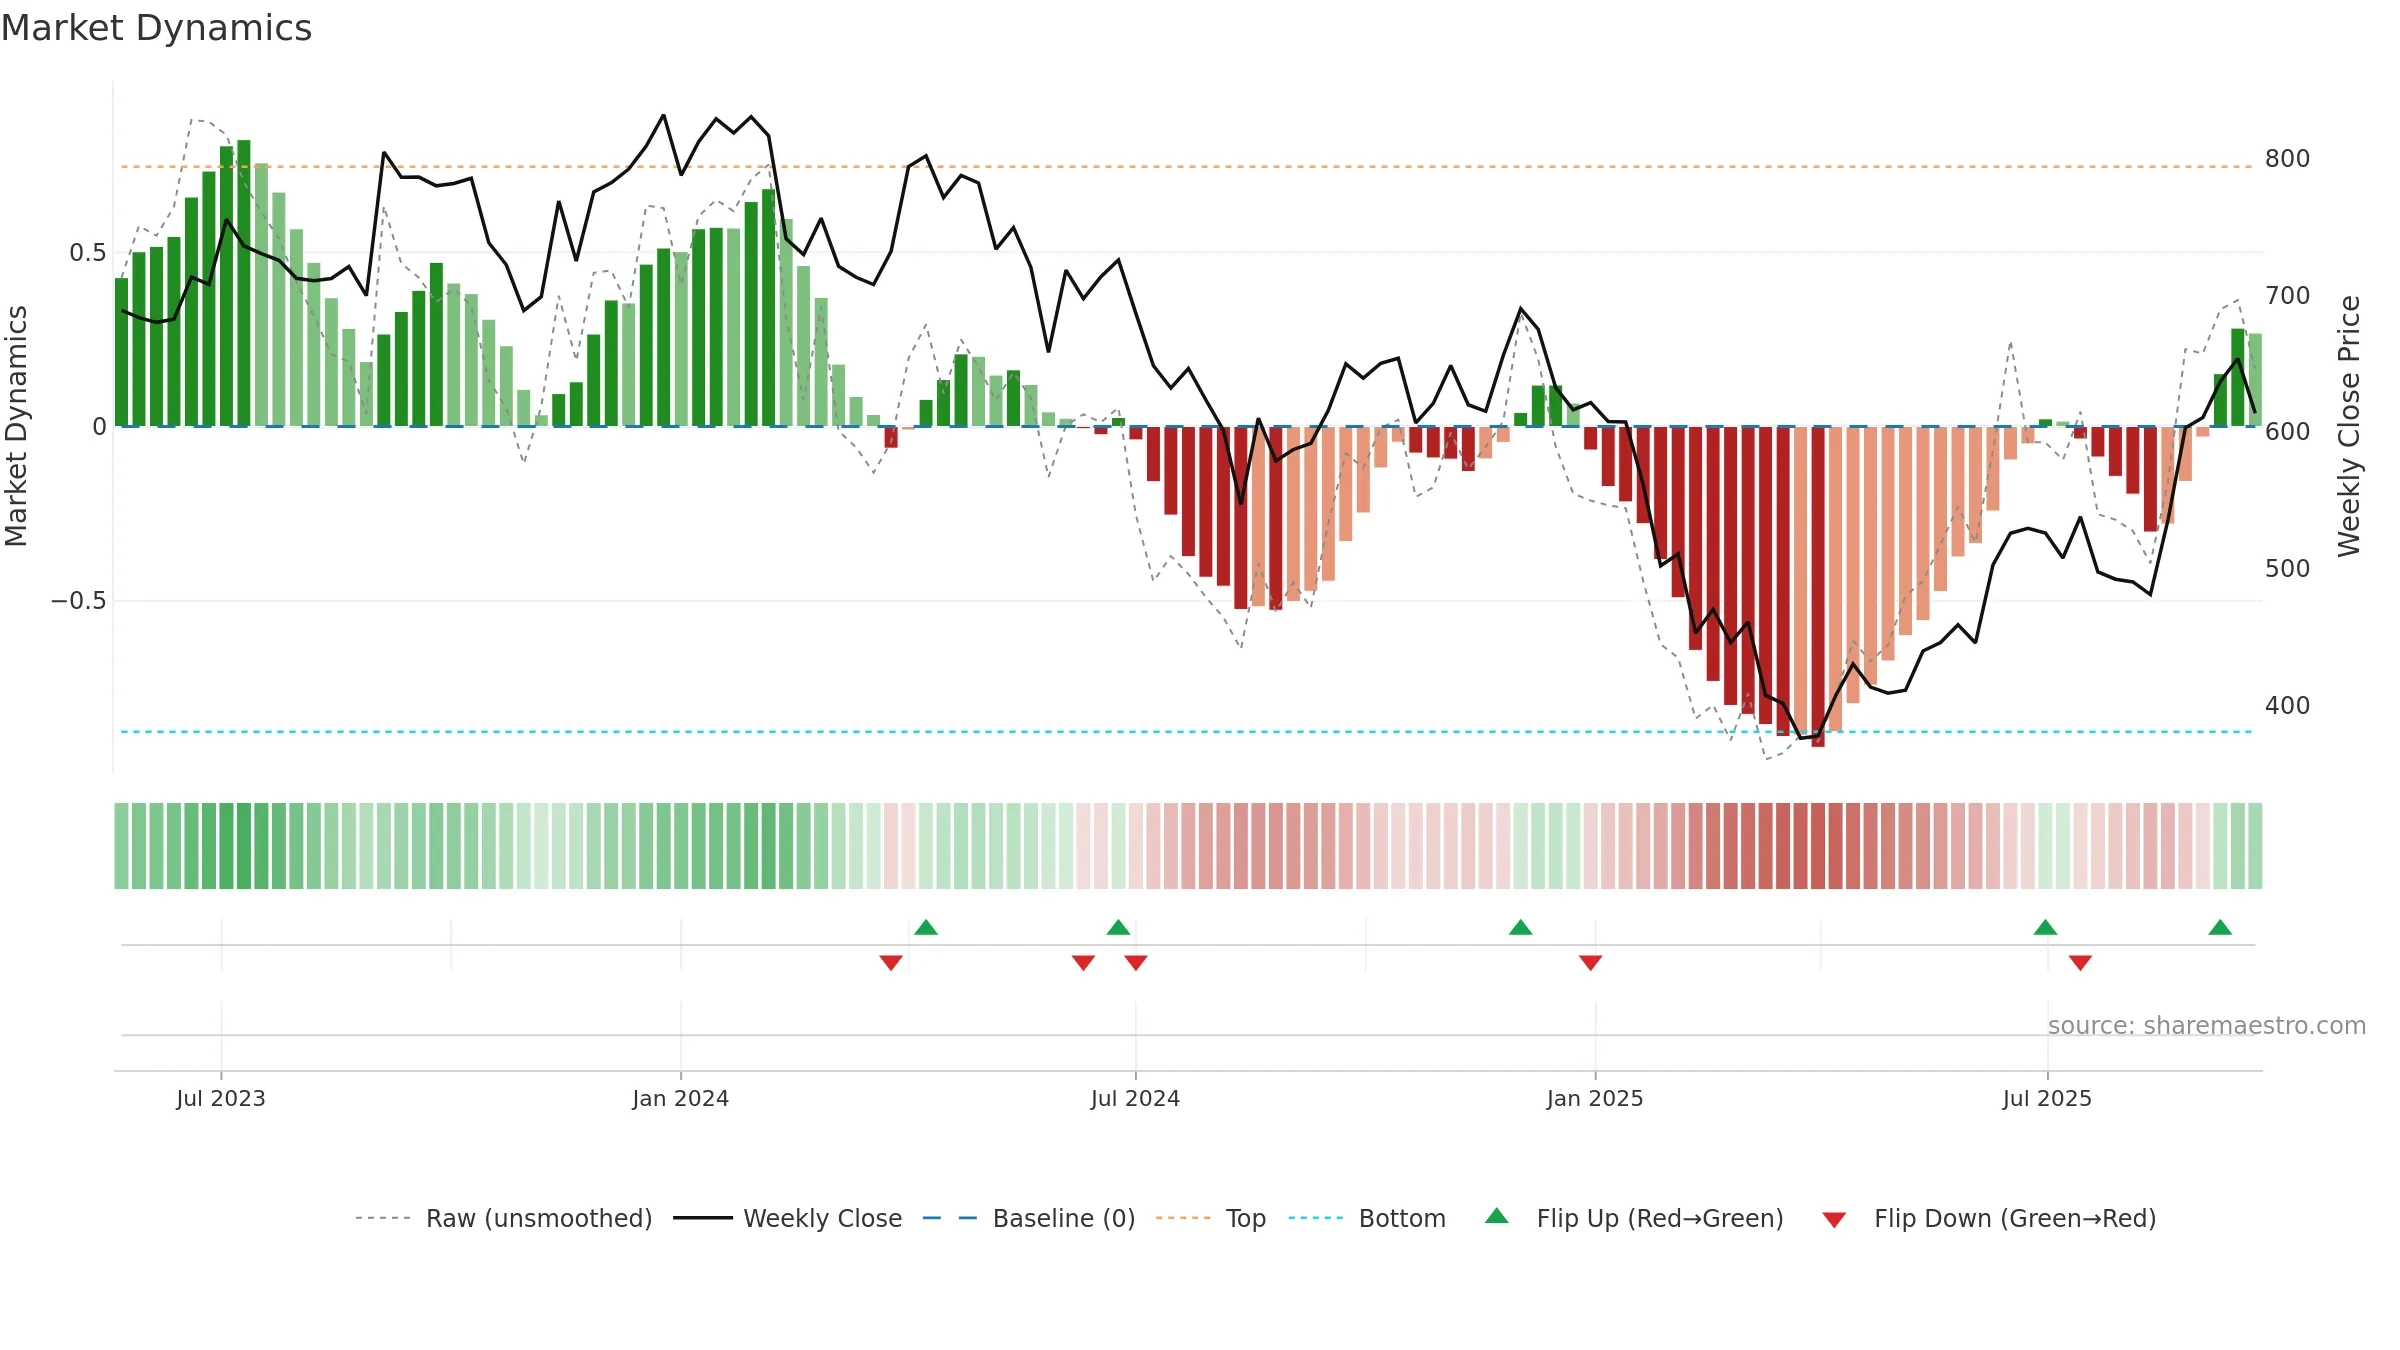
Task: Click the 400 price axis label
Action: click(x=2288, y=705)
